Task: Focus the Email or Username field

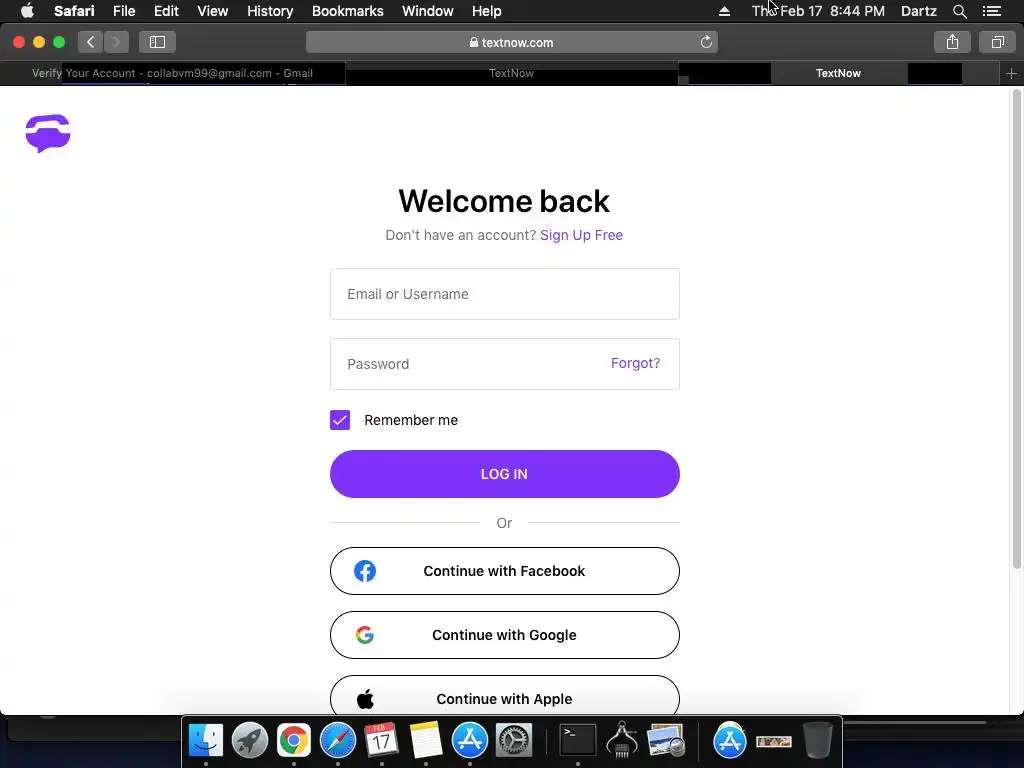Action: [x=505, y=294]
